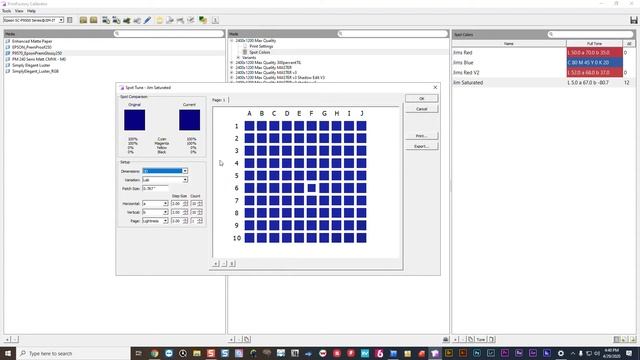
Task: Select patch A1 in the grid
Action: [249, 126]
